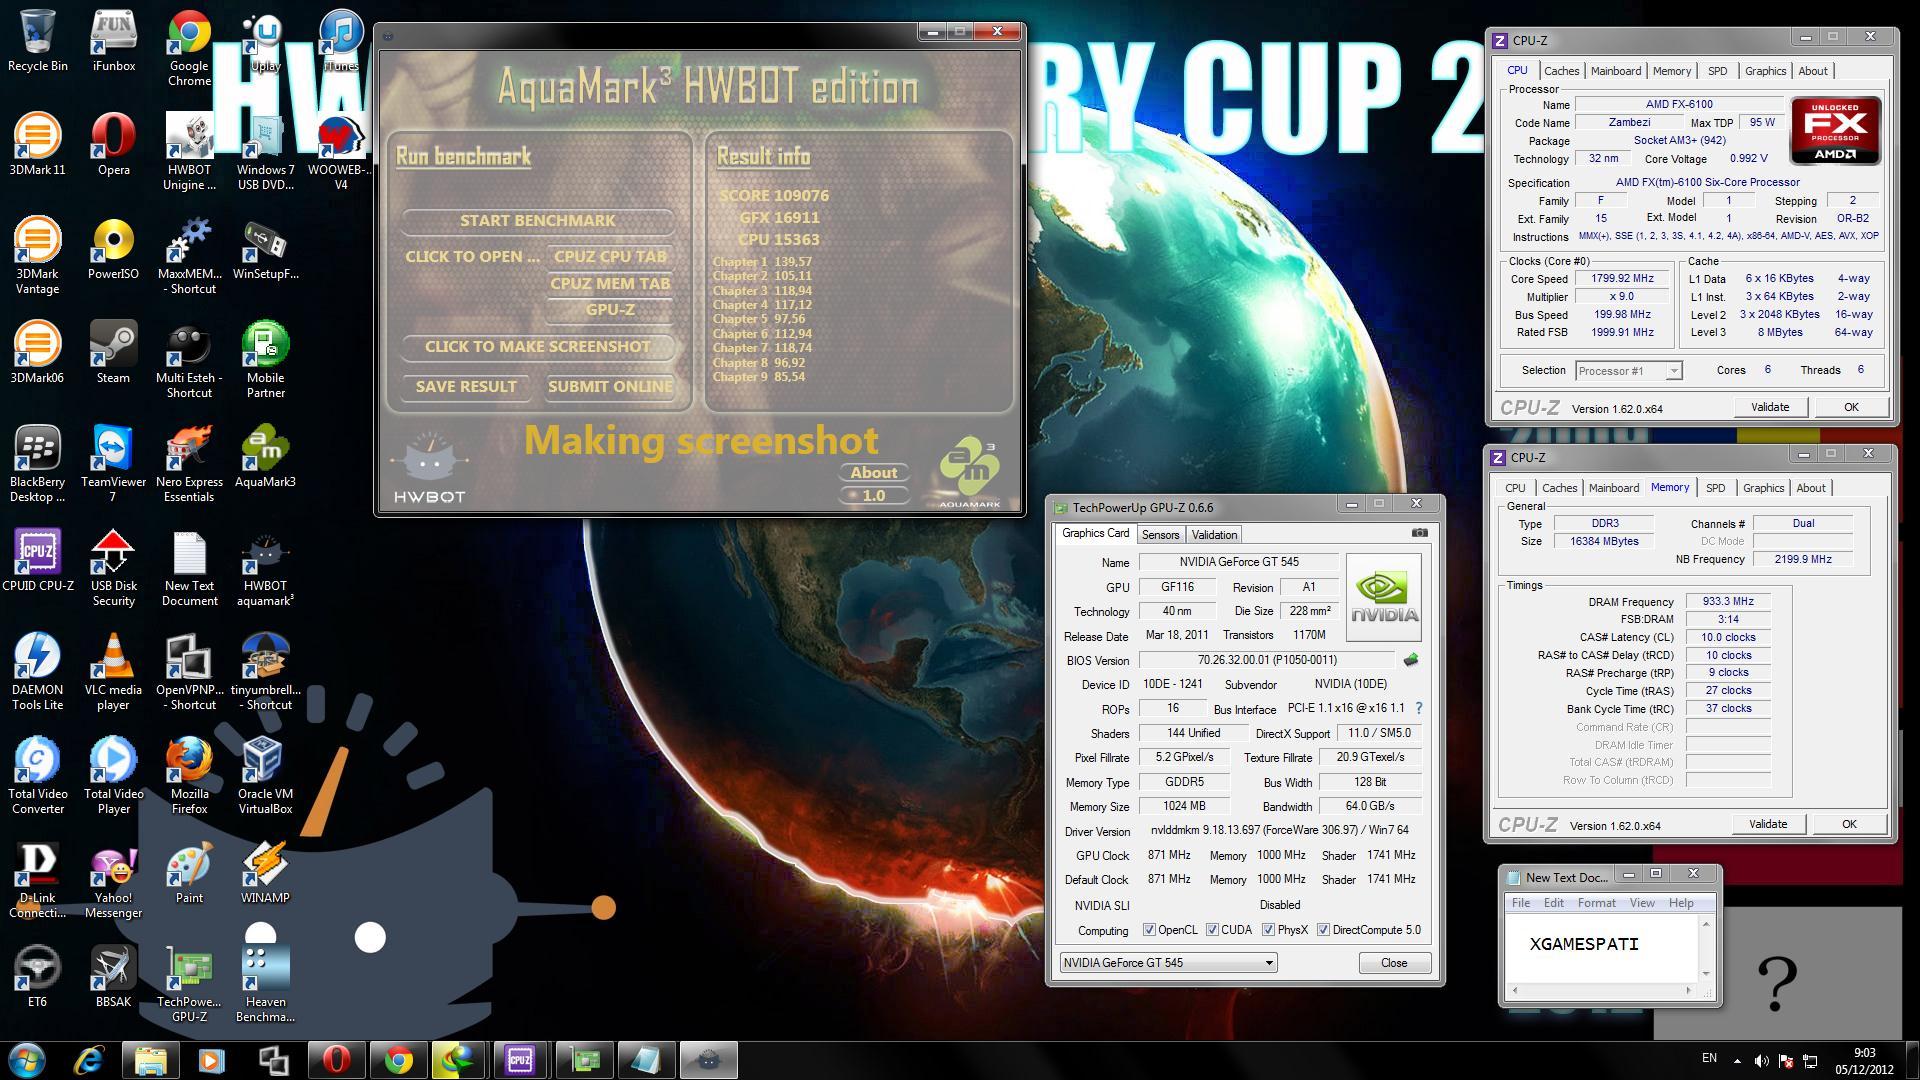1920x1080 pixels.
Task: Open the Format menu in Notepad
Action: [1596, 903]
